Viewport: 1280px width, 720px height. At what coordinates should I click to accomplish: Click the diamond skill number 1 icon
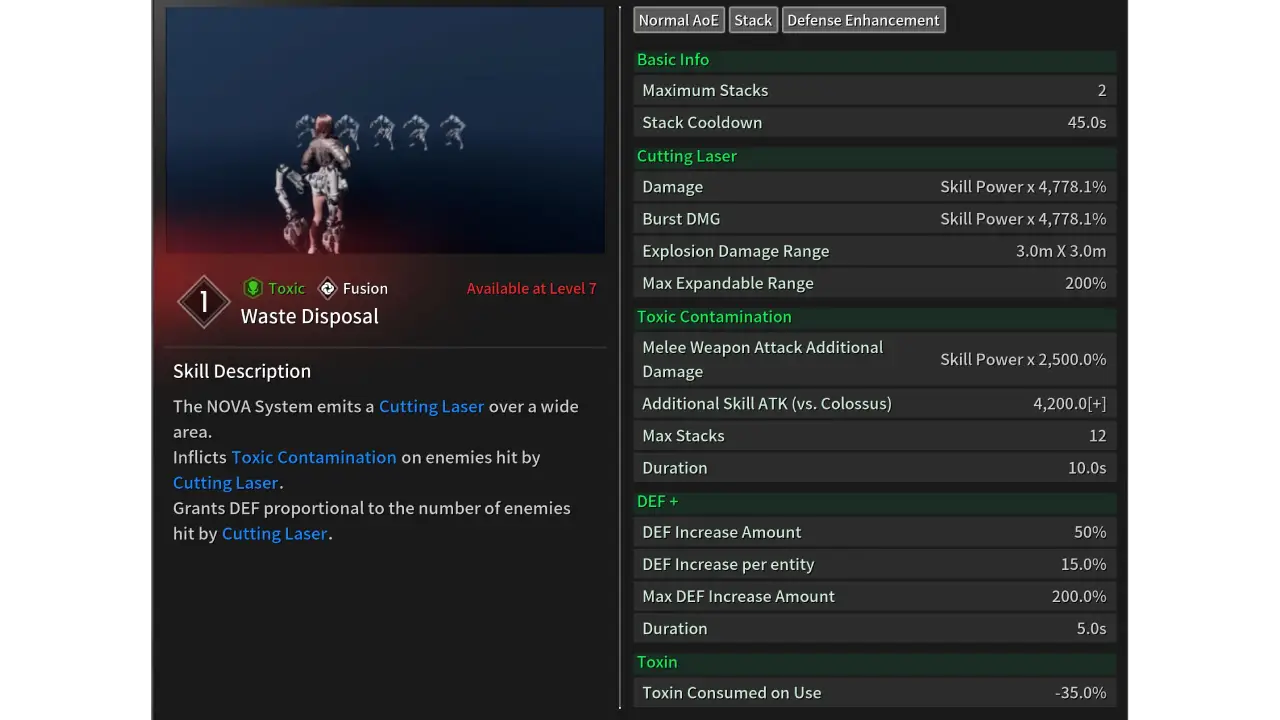[204, 302]
